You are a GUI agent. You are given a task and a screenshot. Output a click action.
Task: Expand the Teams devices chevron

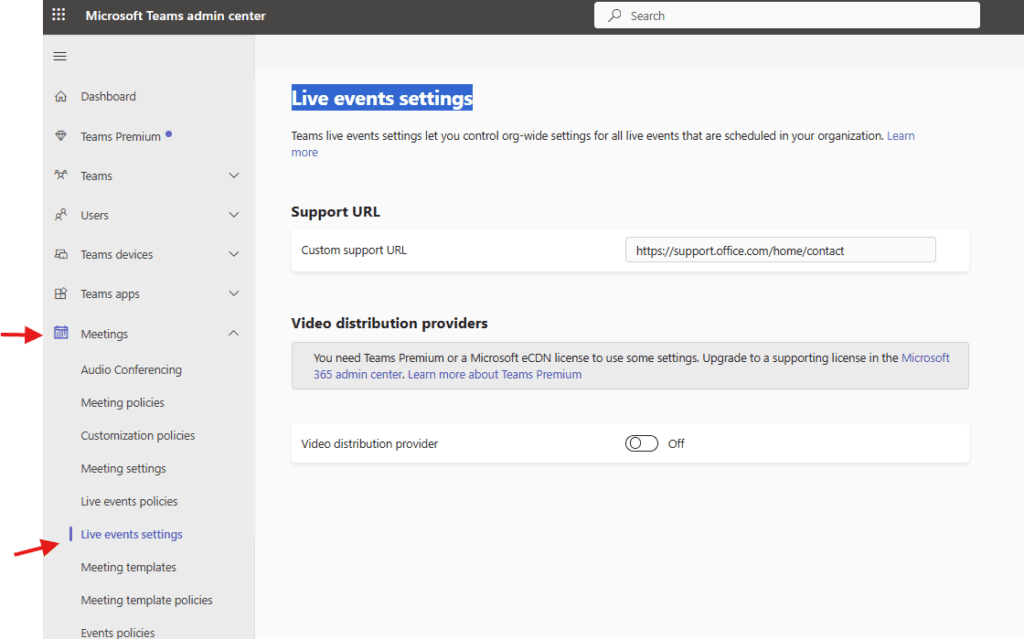pyautogui.click(x=234, y=255)
